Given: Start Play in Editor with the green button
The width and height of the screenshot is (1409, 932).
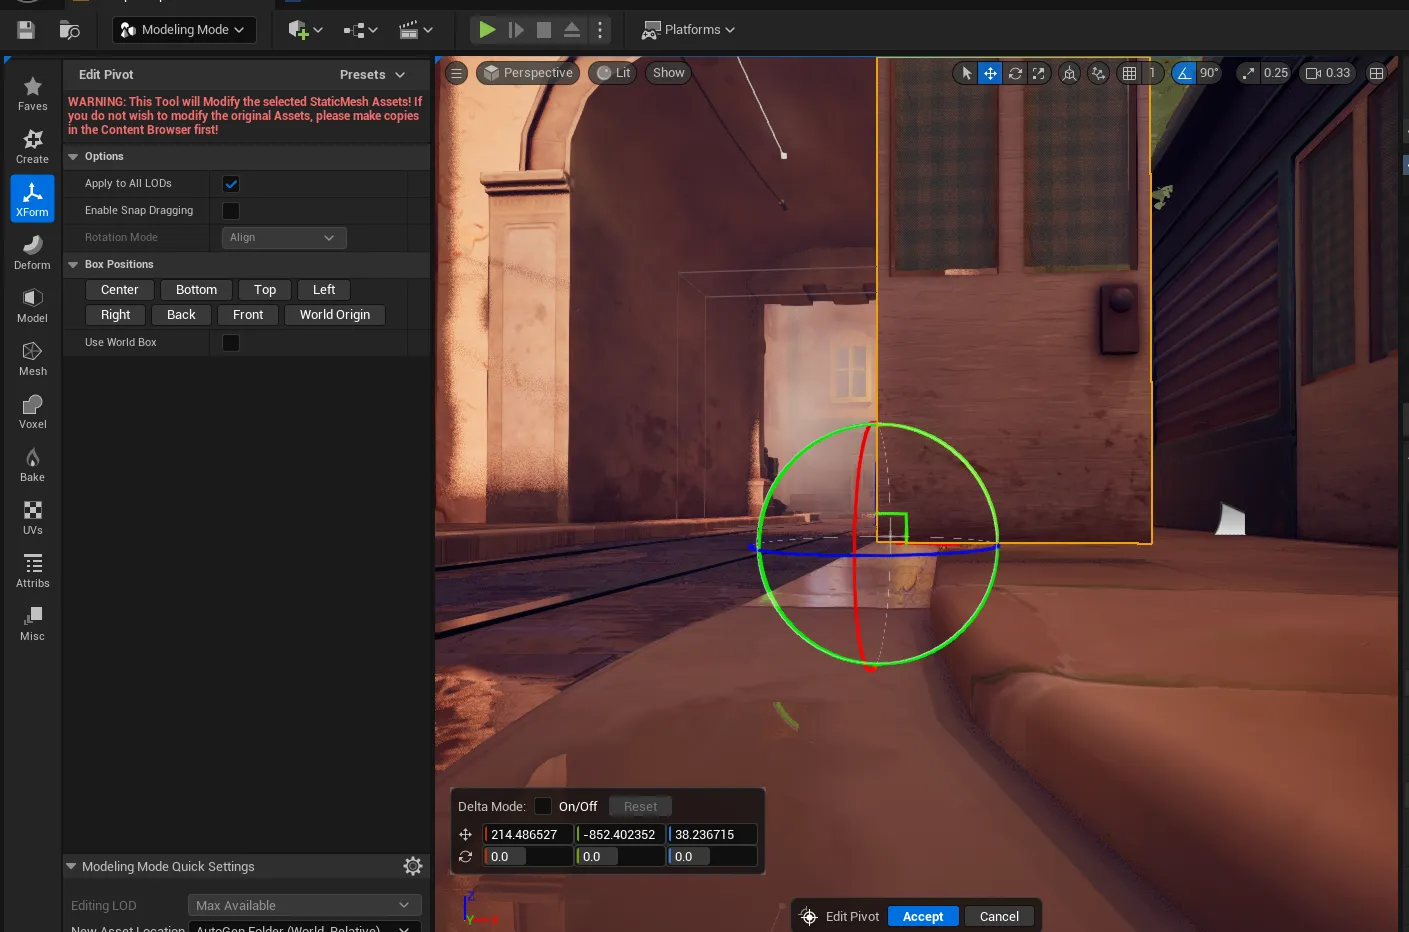Looking at the screenshot, I should click(487, 30).
